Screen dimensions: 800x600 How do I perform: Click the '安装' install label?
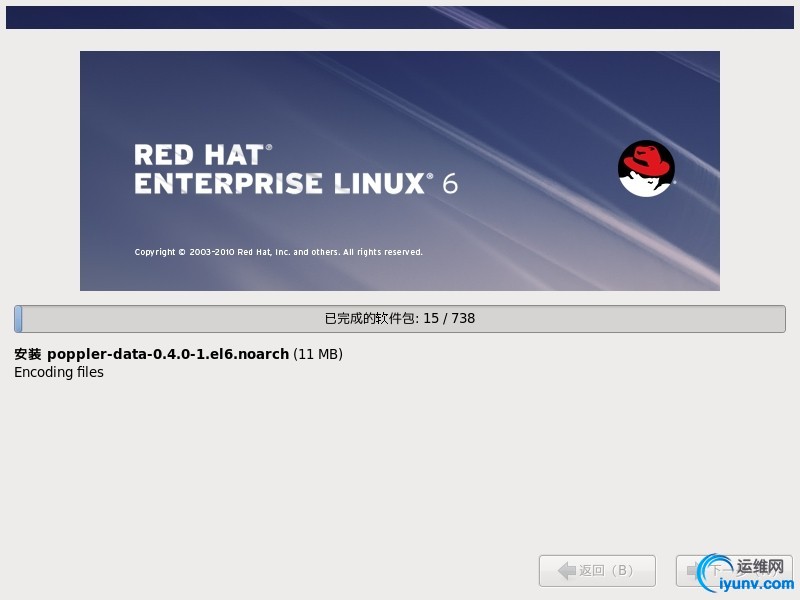(28, 354)
